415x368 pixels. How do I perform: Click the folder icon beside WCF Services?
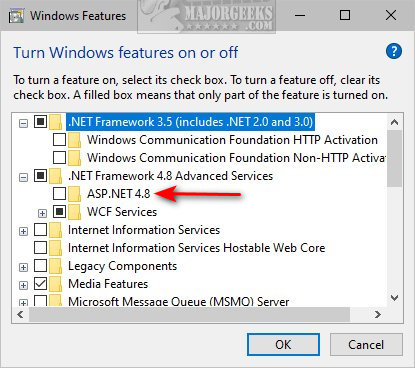pyautogui.click(x=75, y=212)
